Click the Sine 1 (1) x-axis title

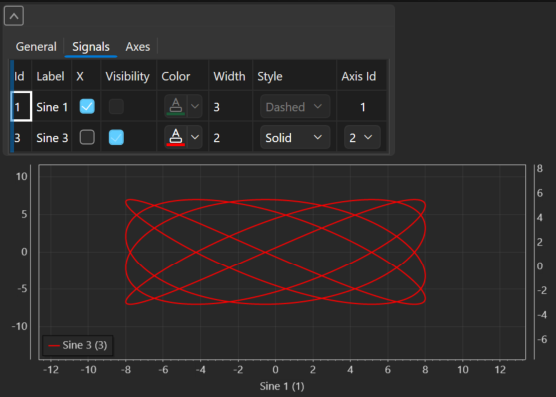[282, 386]
